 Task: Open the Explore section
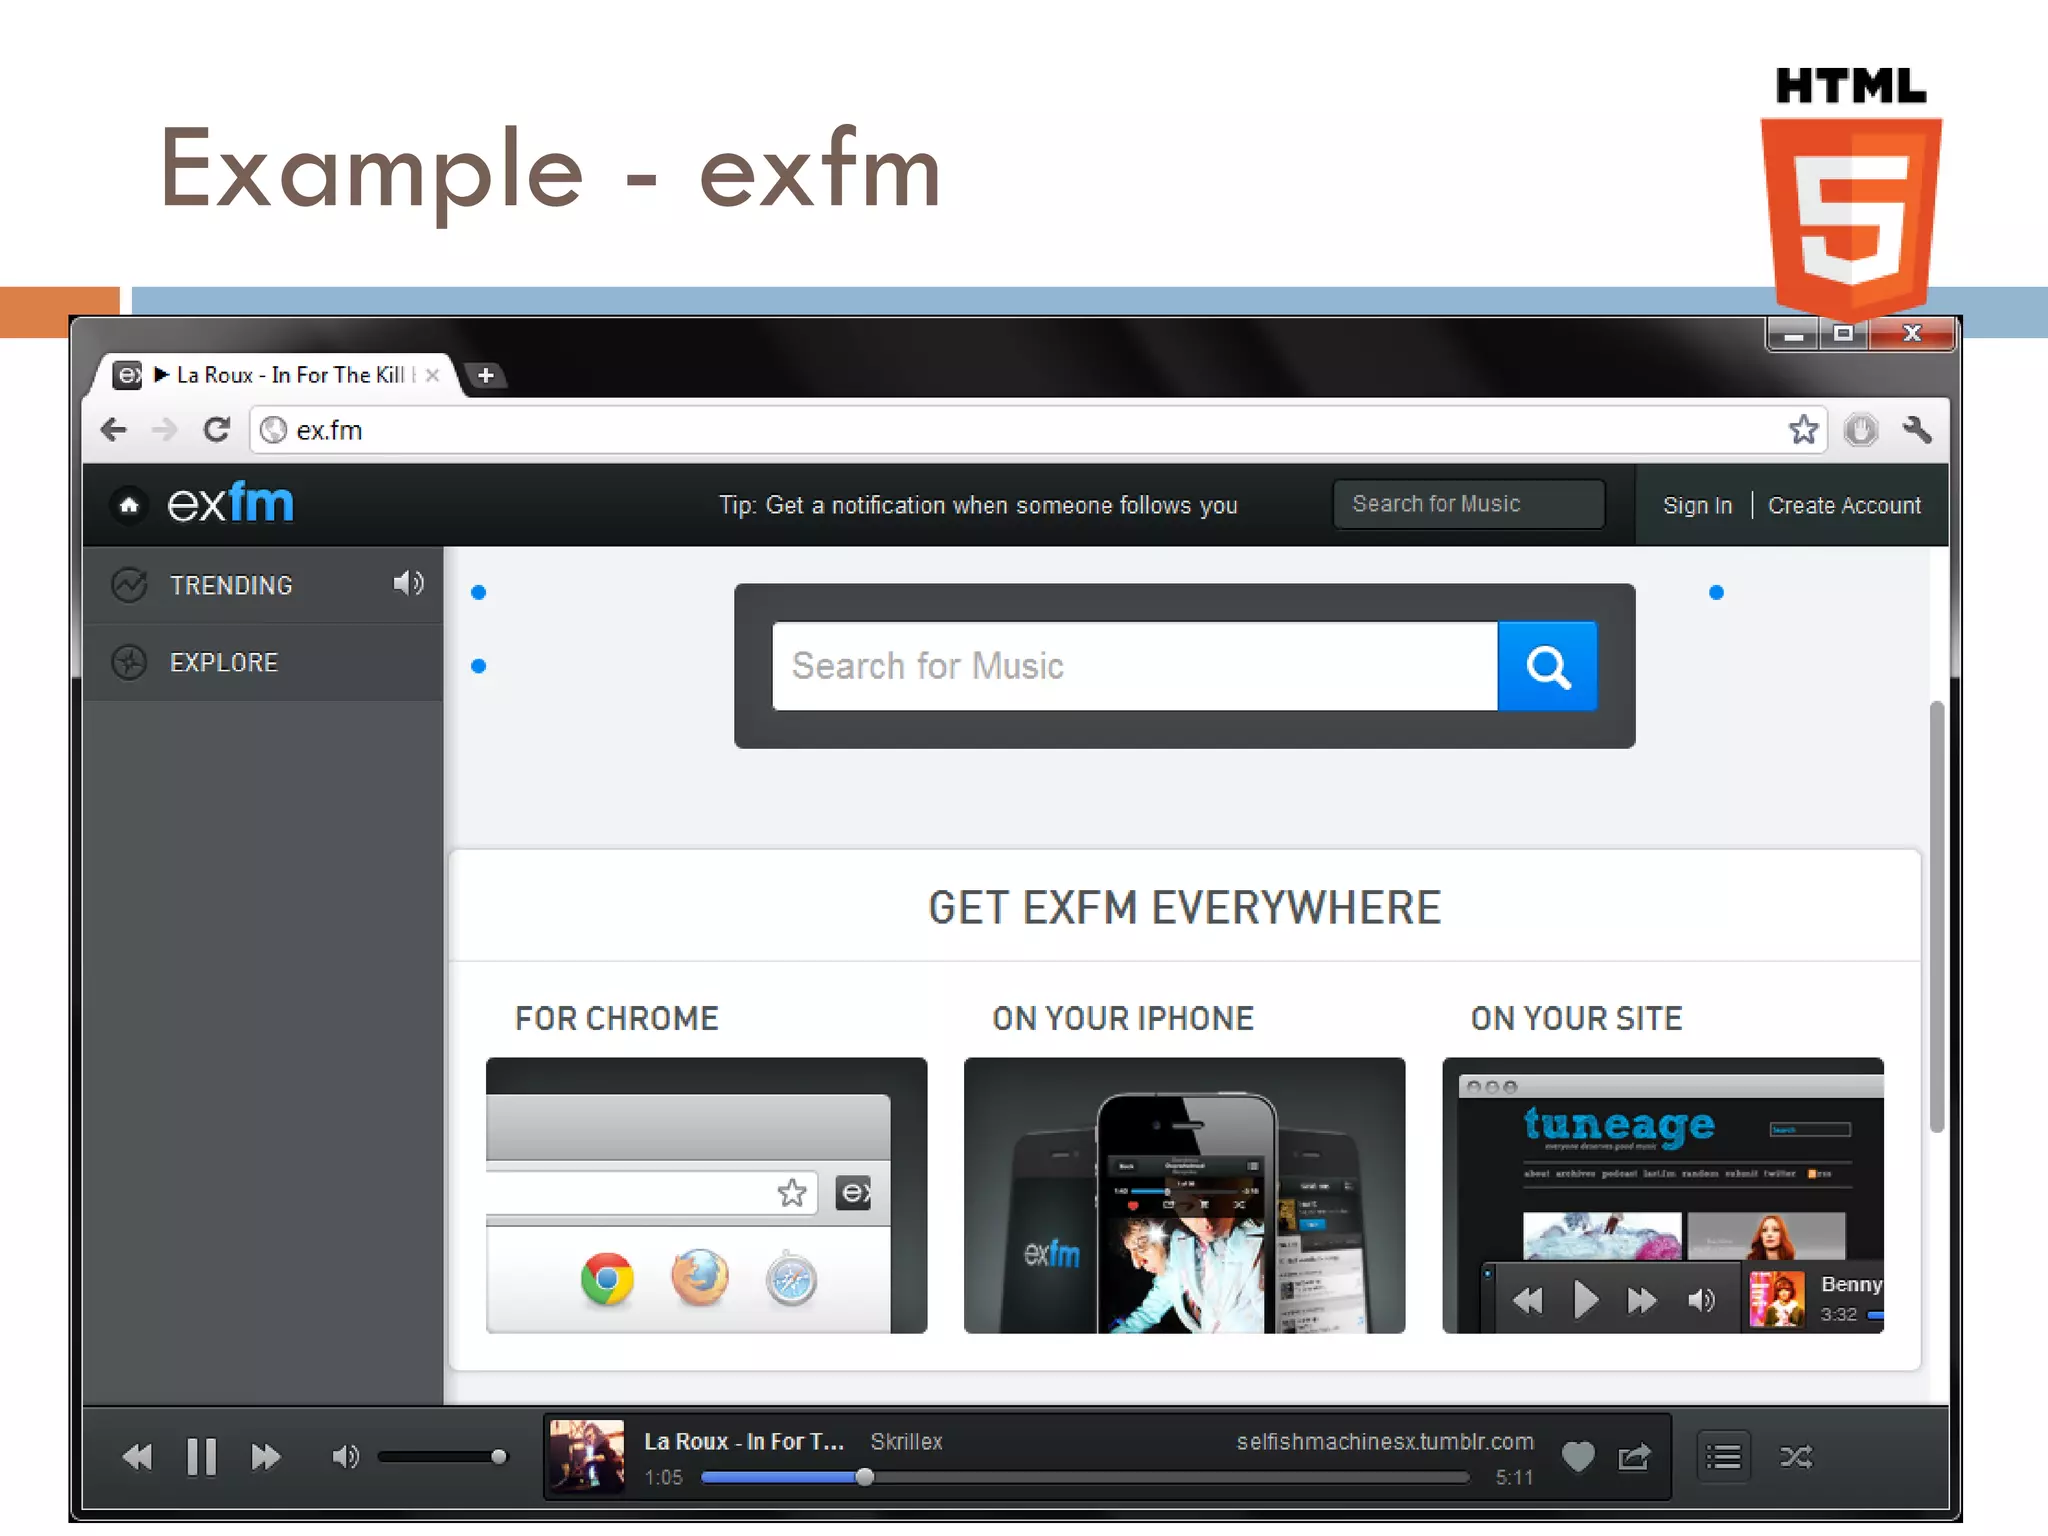tap(224, 662)
